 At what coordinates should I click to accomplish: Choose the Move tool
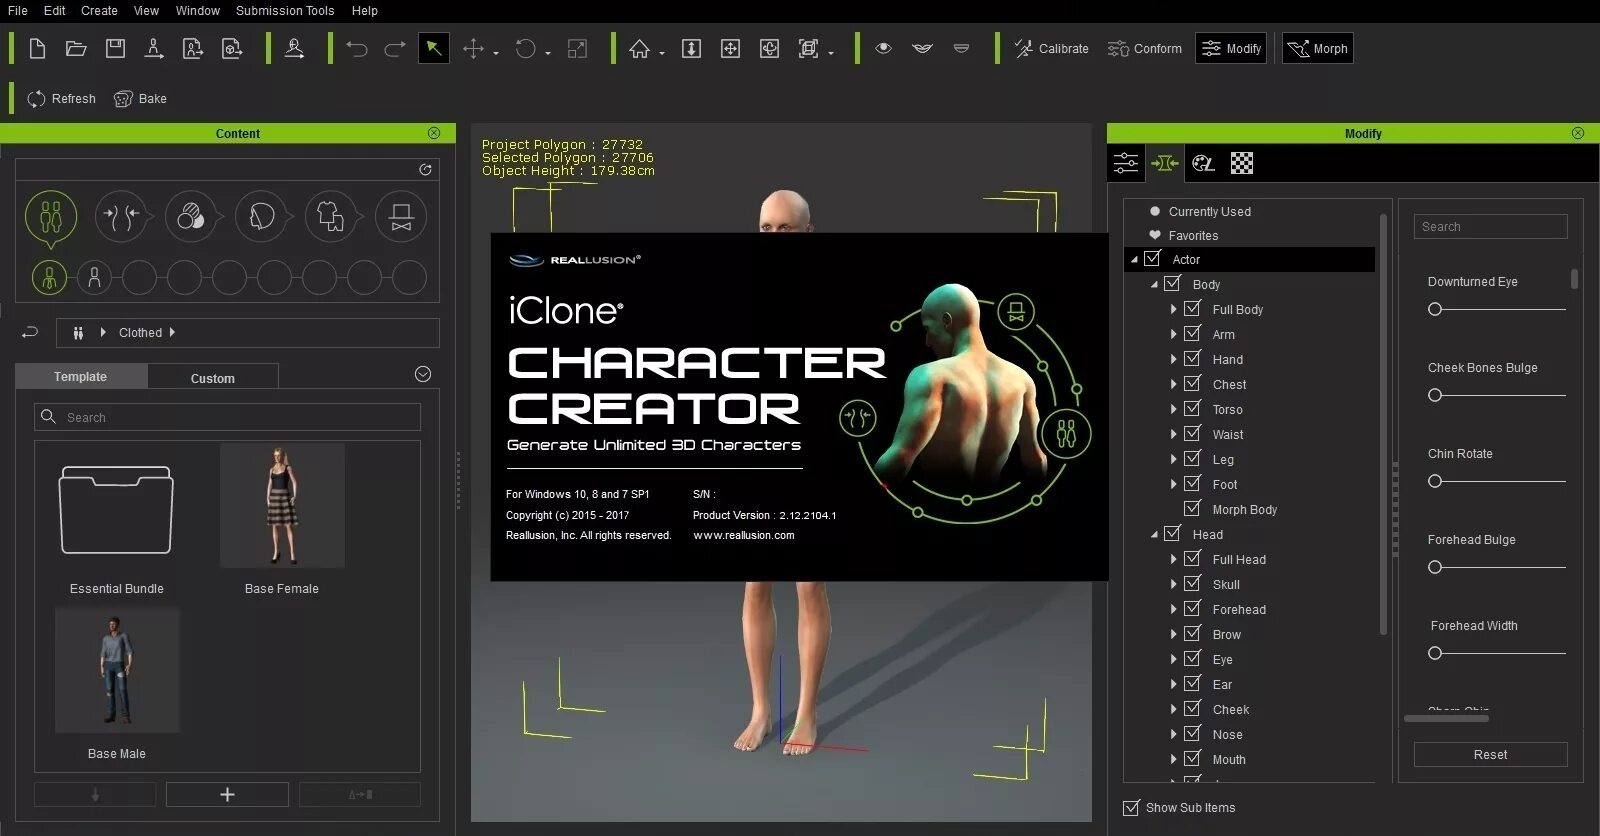[474, 48]
